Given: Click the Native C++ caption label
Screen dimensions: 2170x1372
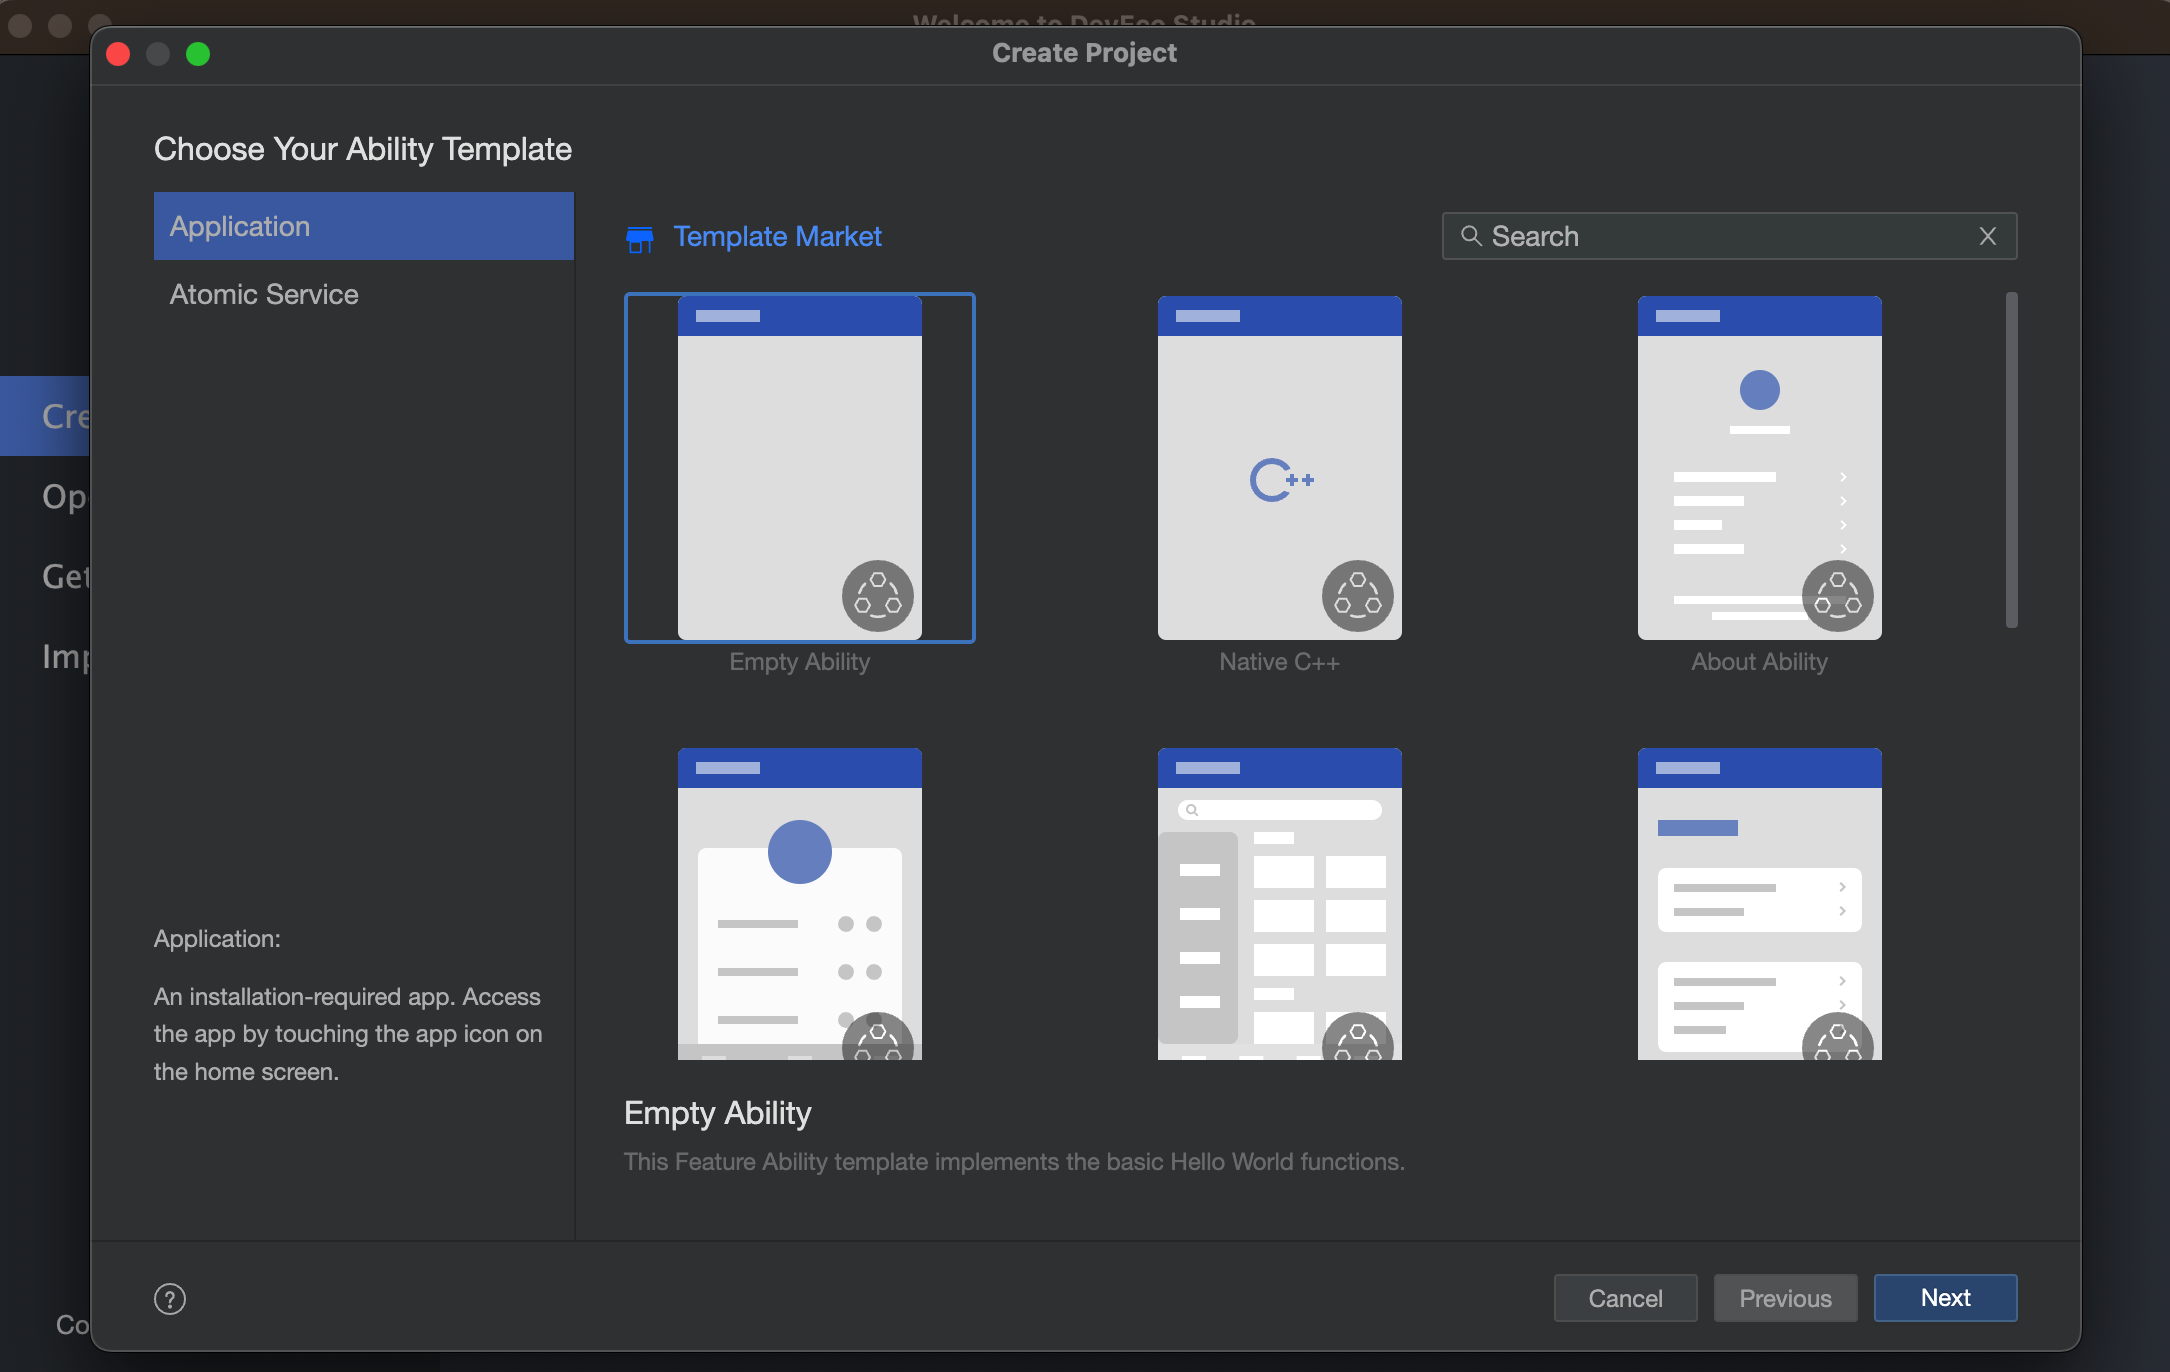Looking at the screenshot, I should 1280,662.
